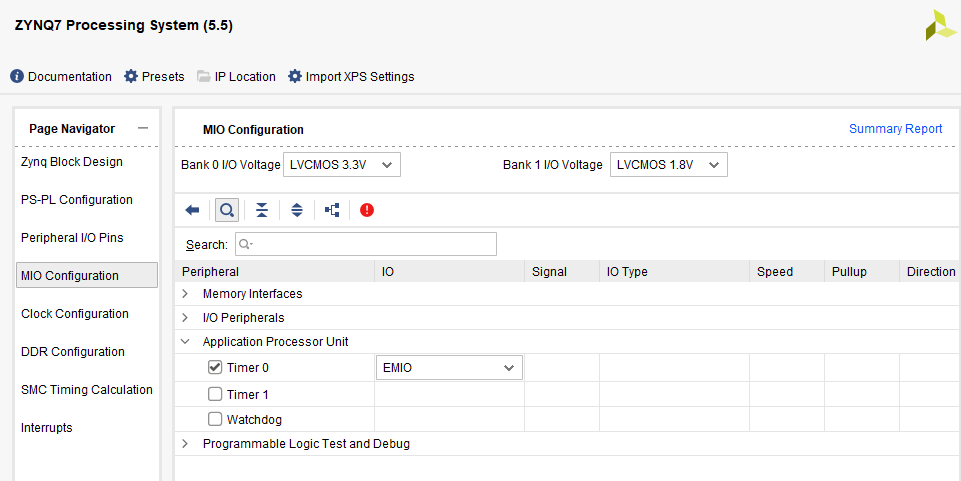
Task: Open the Summary Report link
Action: (895, 129)
